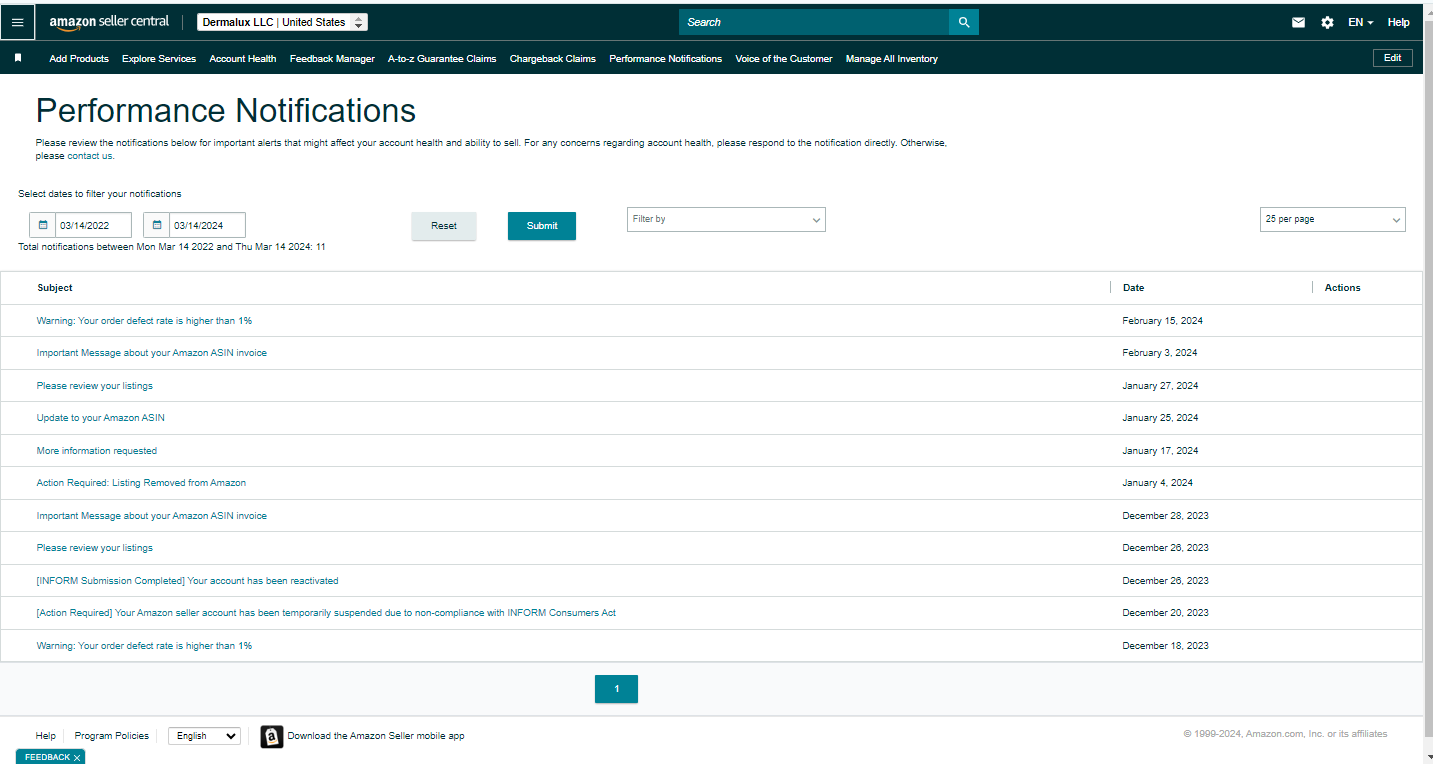Open January 27 Please review your listings
Screen dimensions: 1433x764
click(95, 386)
